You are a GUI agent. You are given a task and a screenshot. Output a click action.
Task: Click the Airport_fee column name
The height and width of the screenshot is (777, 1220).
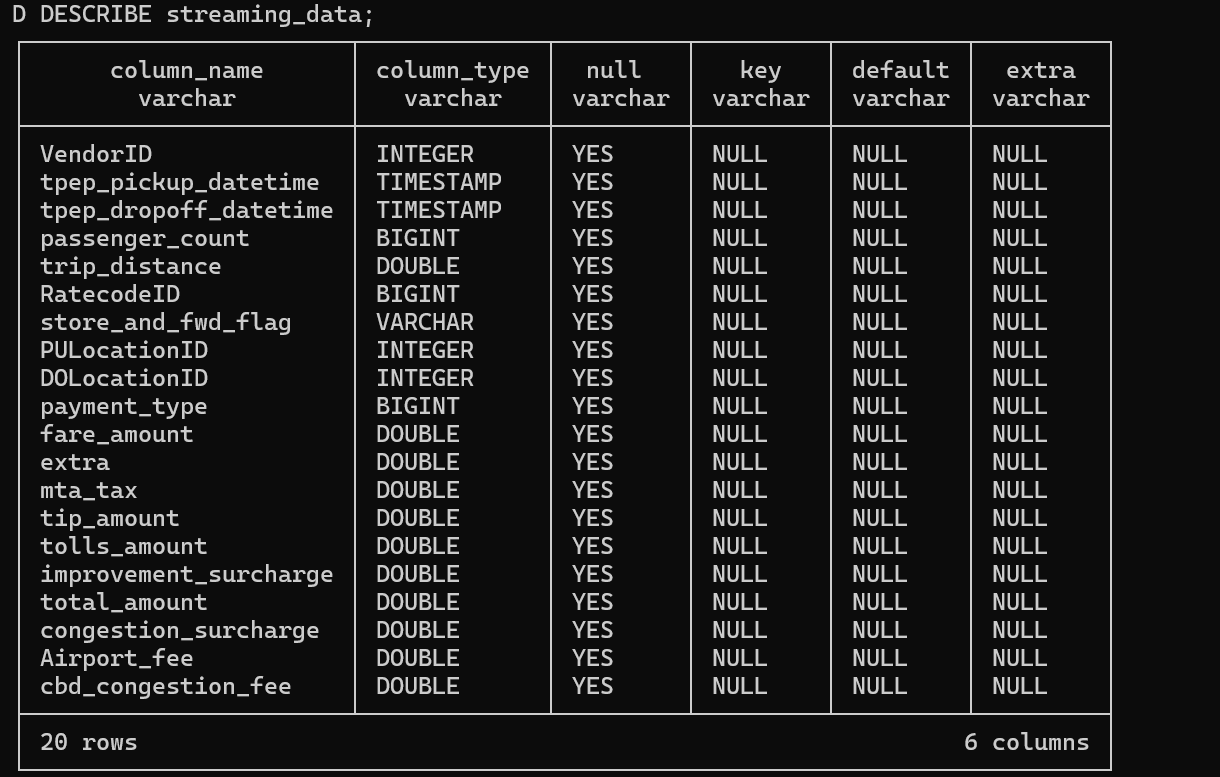pos(116,658)
